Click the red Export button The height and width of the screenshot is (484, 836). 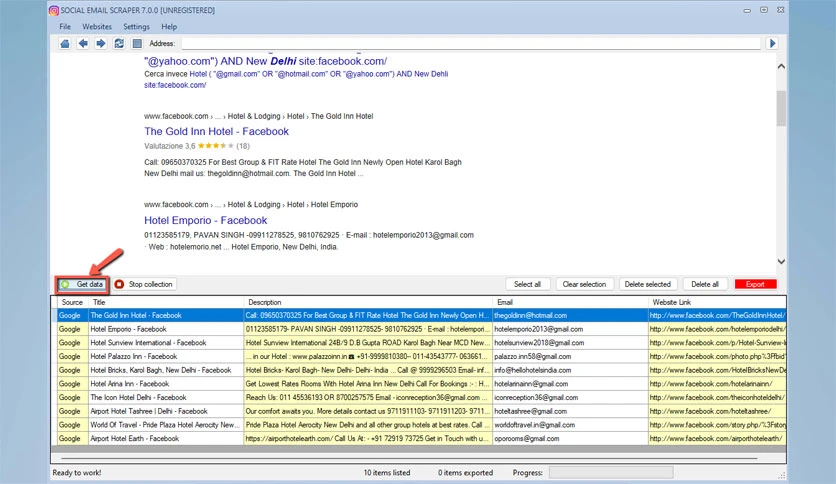[755, 284]
